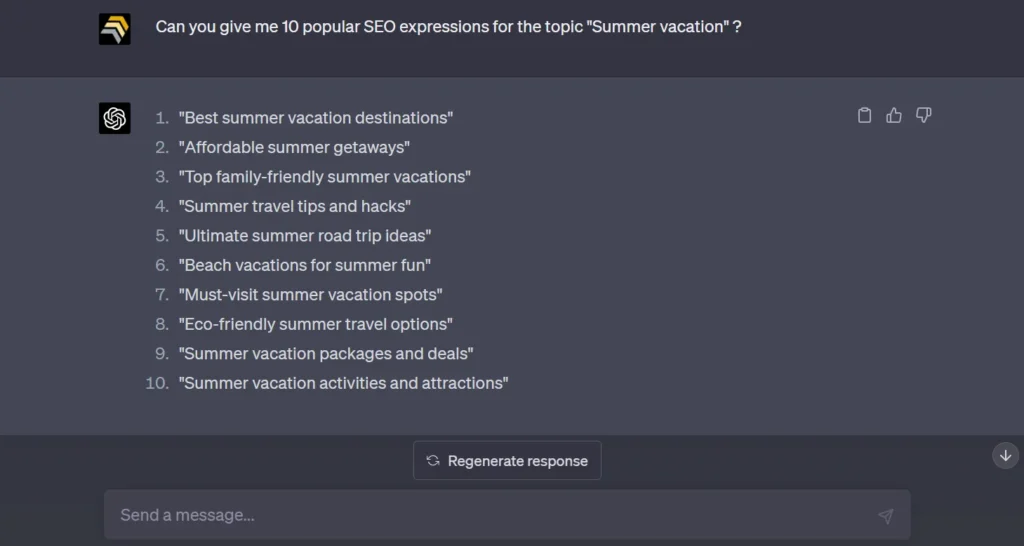Viewport: 1024px width, 546px height.
Task: Select "Beach vacations for summer fun" line
Action: [x=305, y=265]
